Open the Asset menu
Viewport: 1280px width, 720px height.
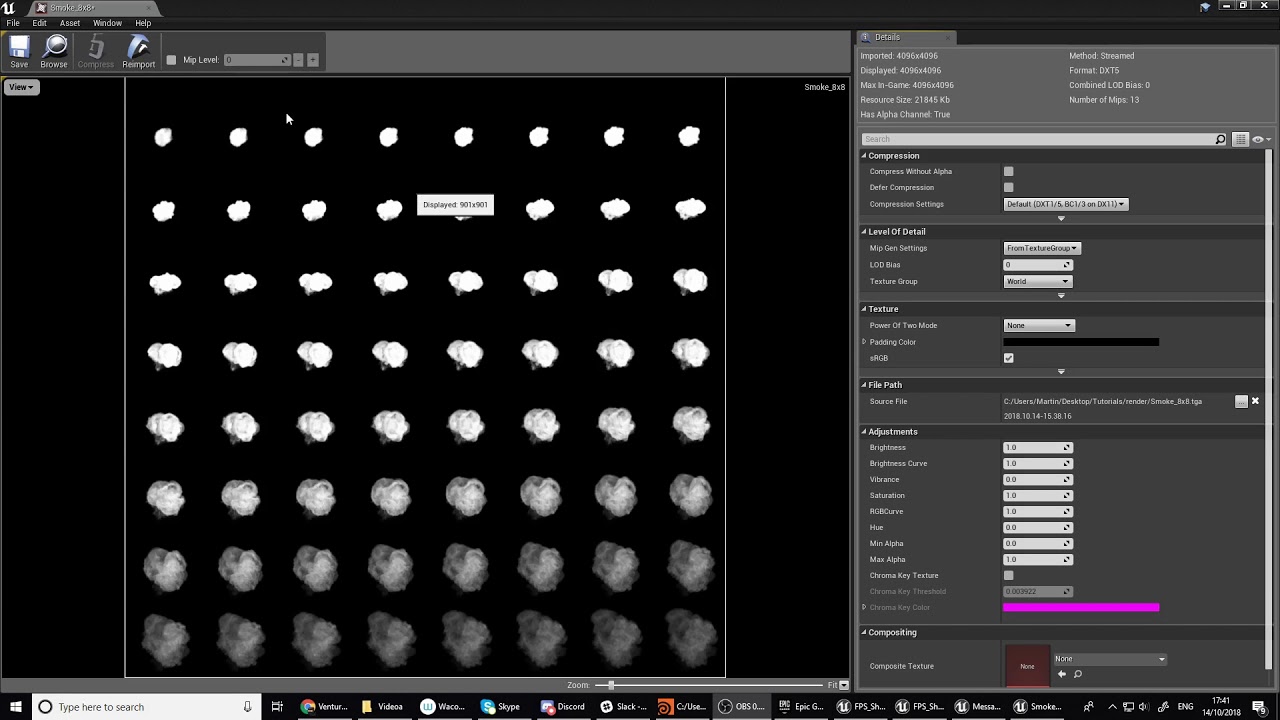click(70, 23)
